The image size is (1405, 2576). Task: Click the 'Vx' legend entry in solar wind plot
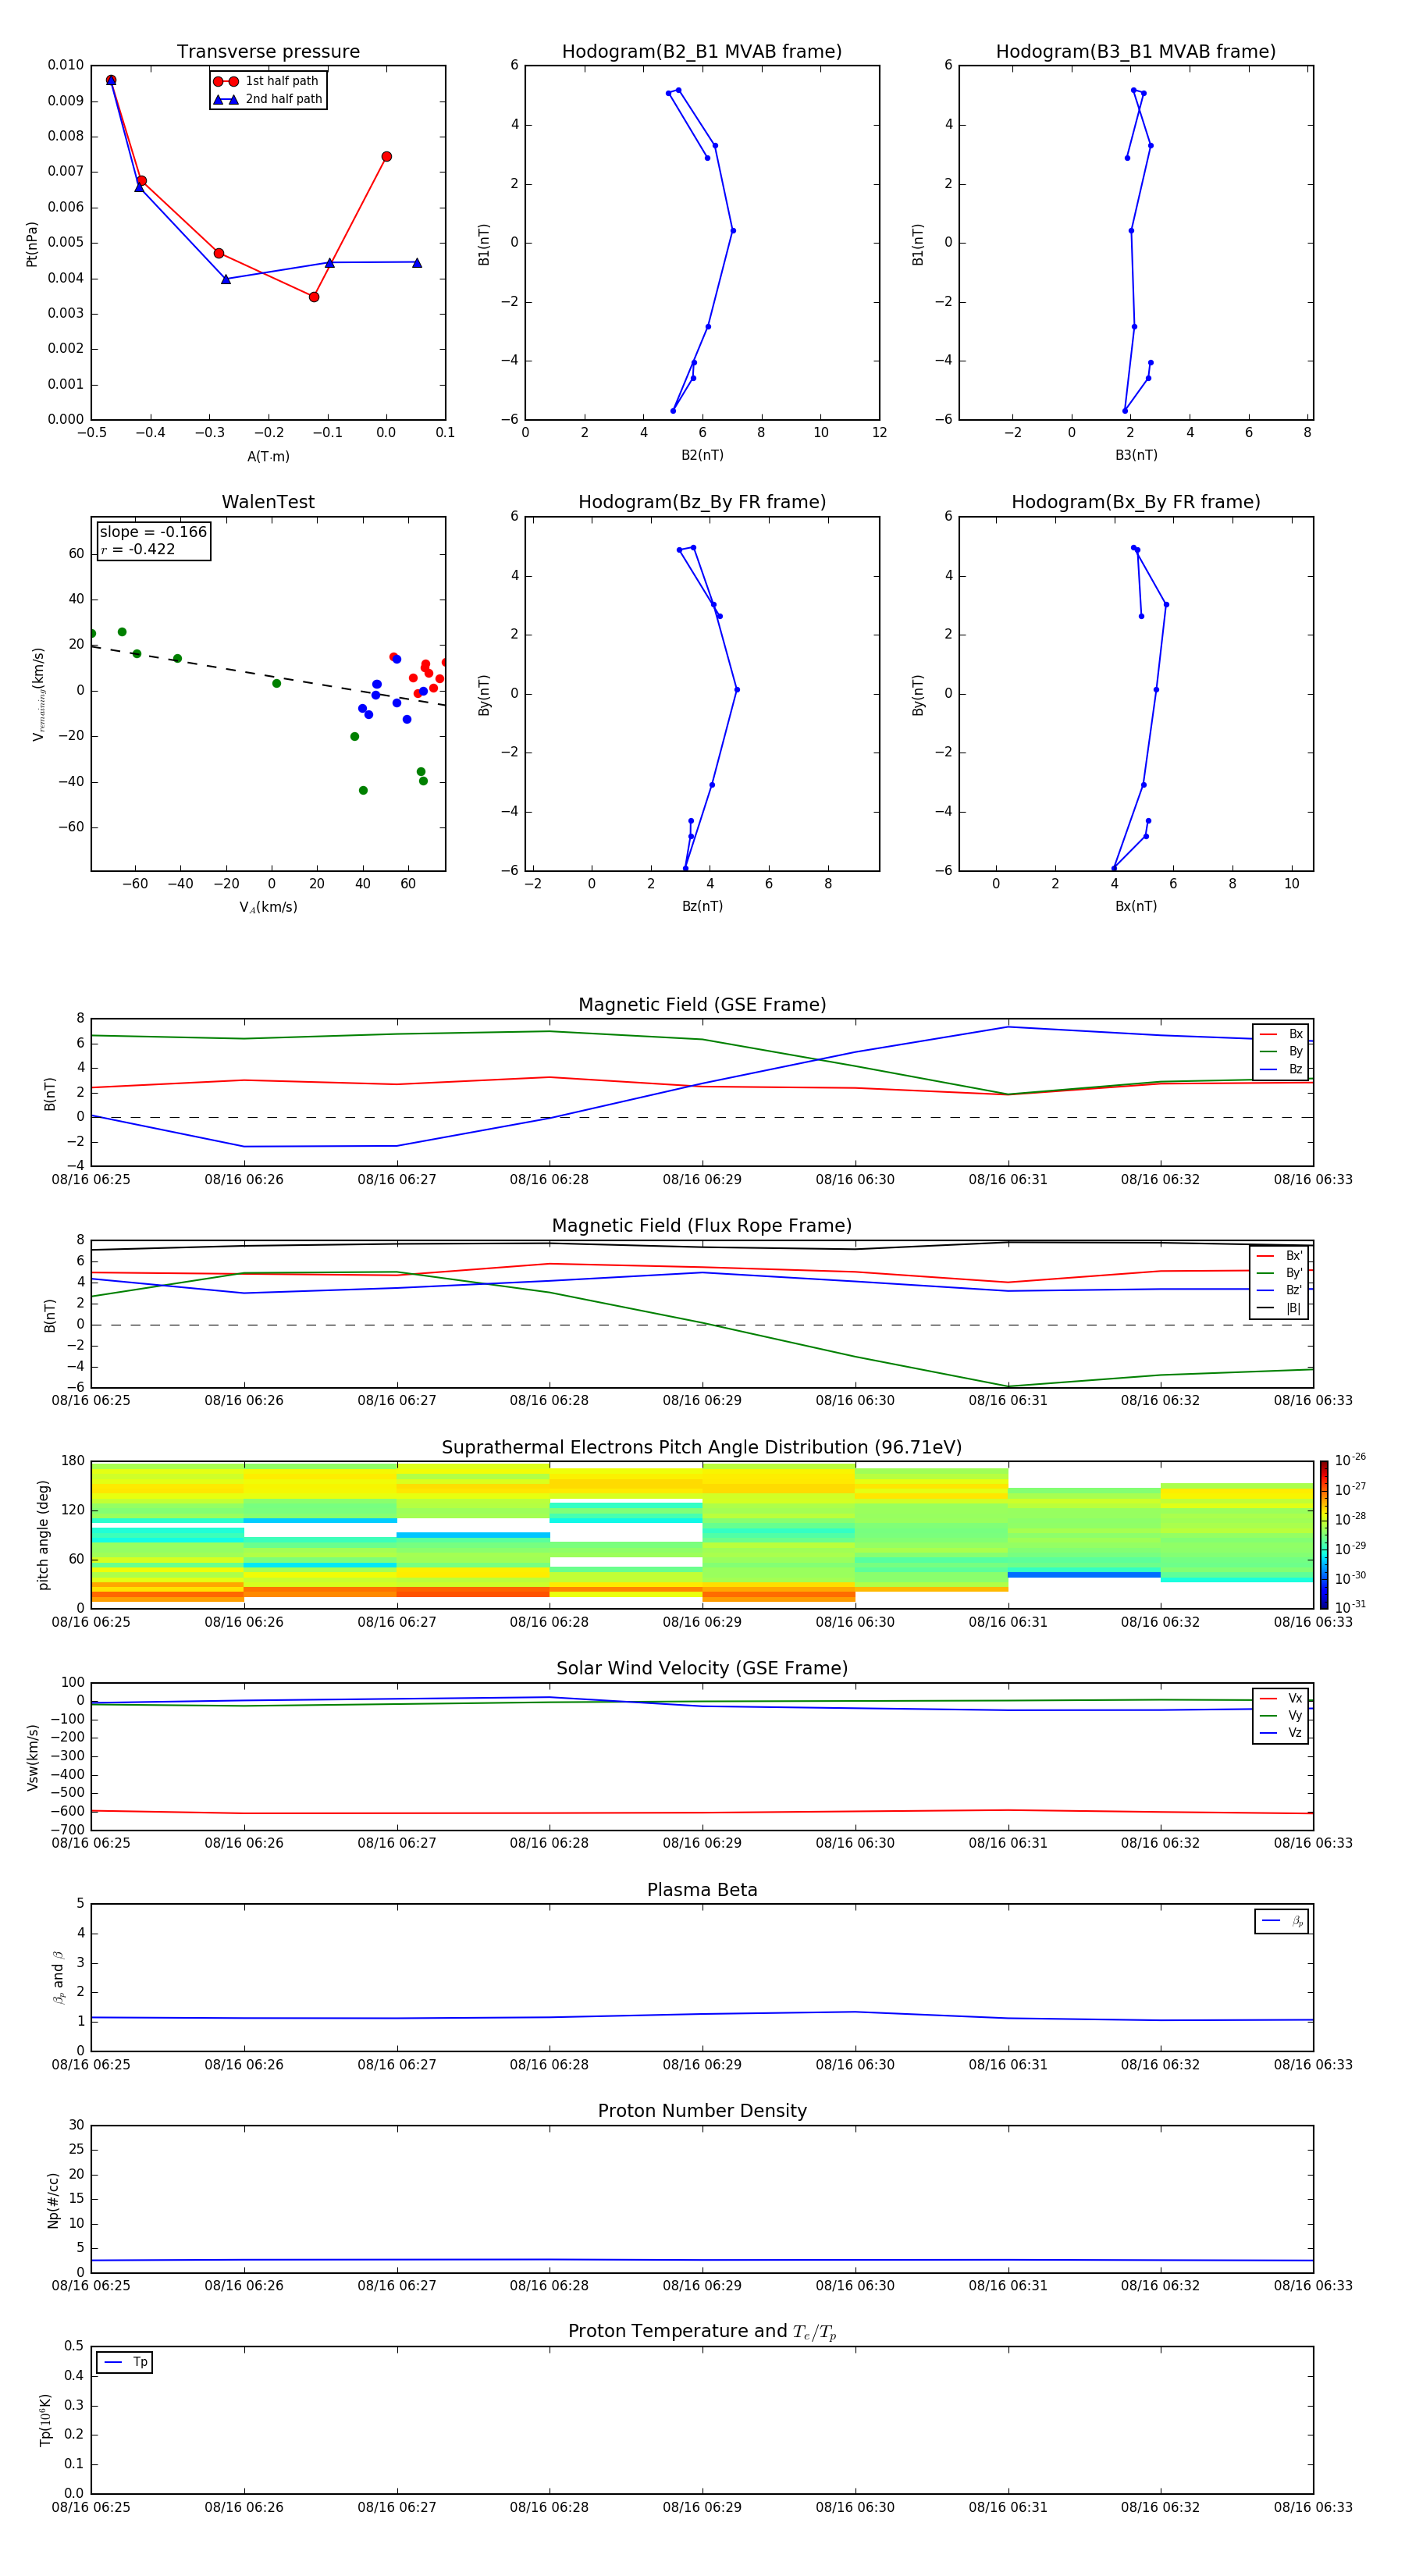click(1281, 1698)
